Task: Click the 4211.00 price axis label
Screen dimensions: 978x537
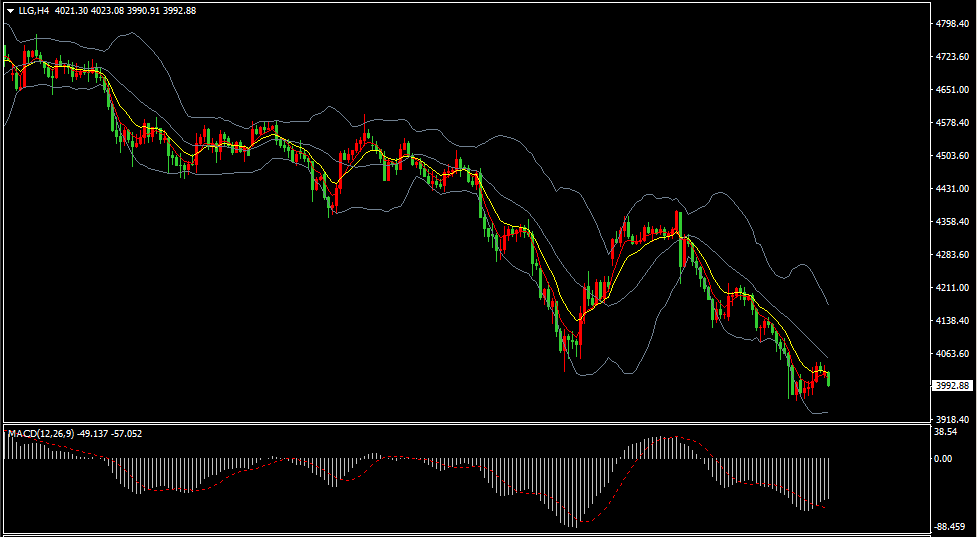Action: (952, 288)
